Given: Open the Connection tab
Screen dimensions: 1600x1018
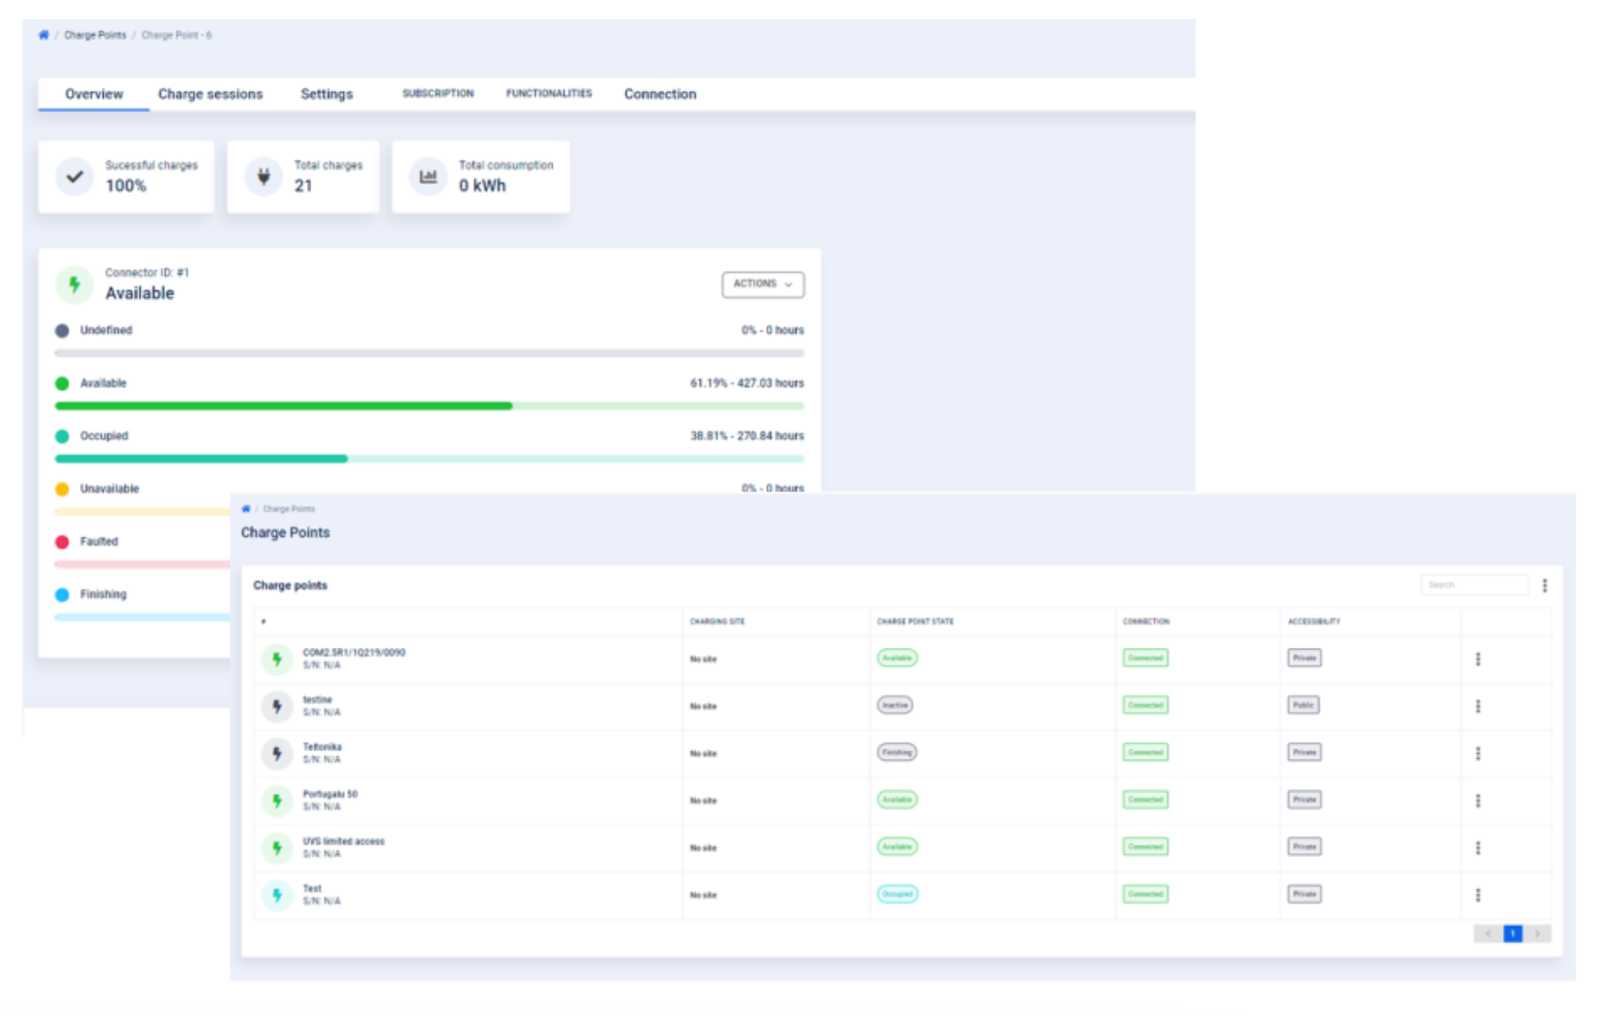Looking at the screenshot, I should [660, 94].
